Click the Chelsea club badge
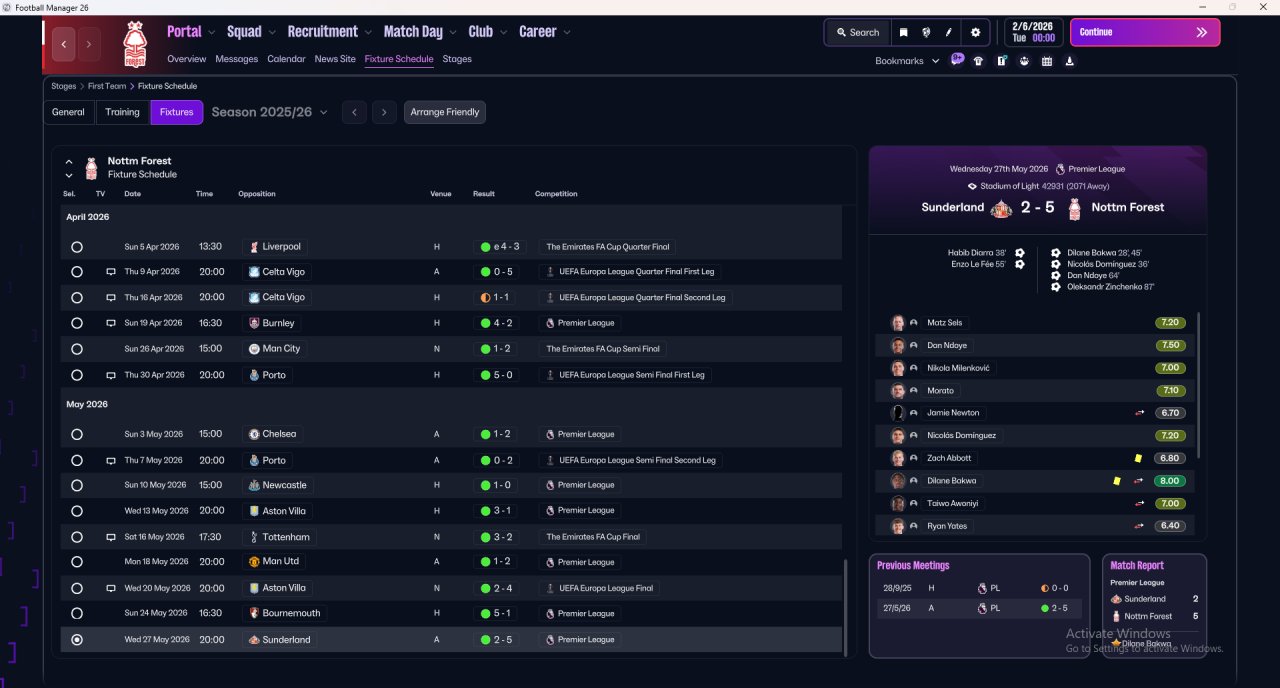1280x688 pixels. (x=254, y=434)
